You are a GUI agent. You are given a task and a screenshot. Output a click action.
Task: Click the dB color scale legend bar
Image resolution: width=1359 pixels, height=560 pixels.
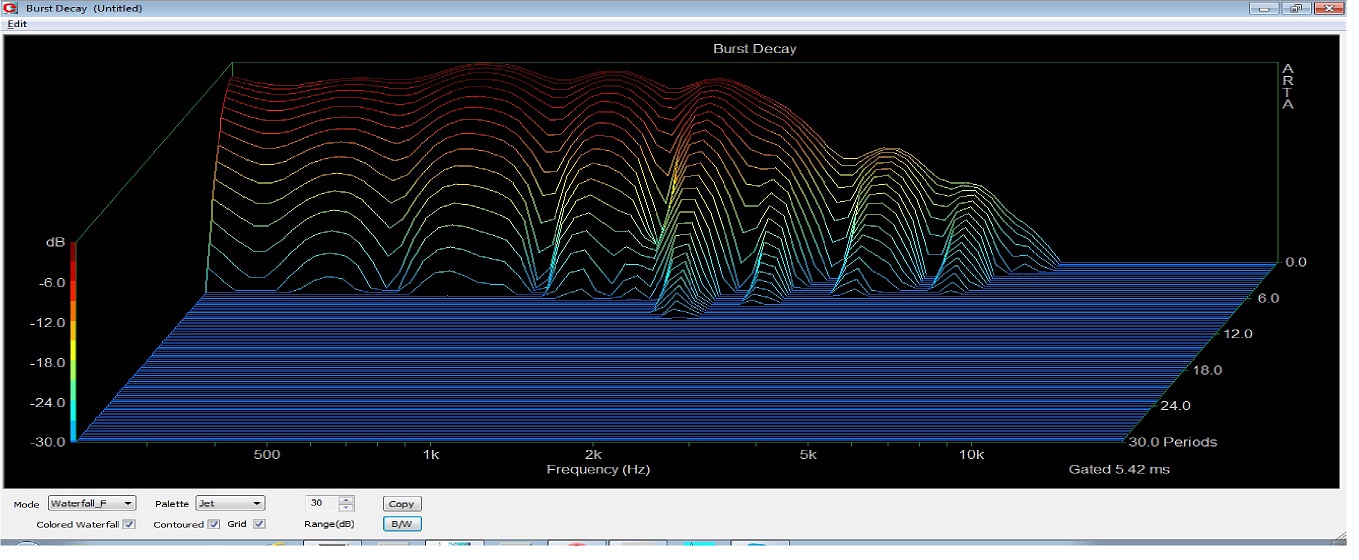74,340
